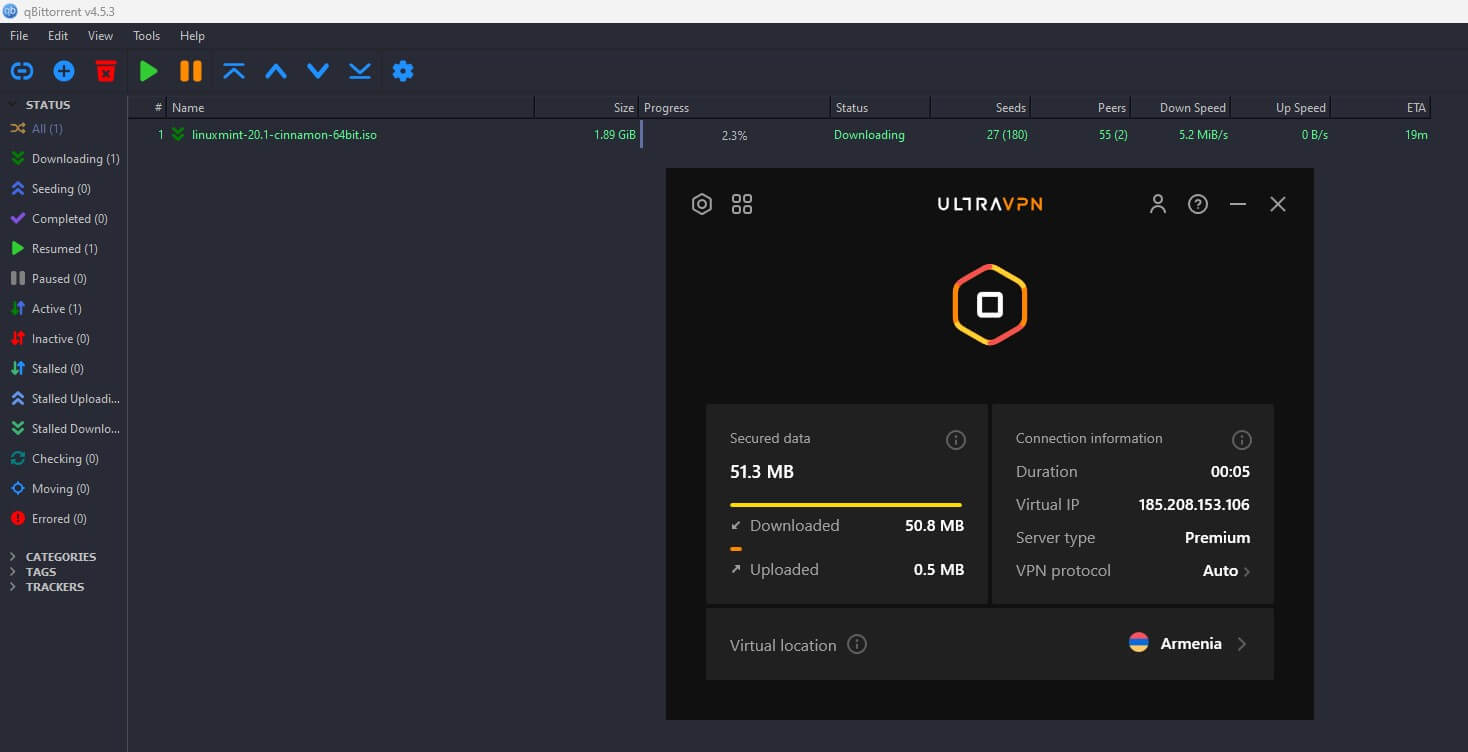This screenshot has width=1468, height=752.
Task: Open the View menu
Action: tap(100, 35)
